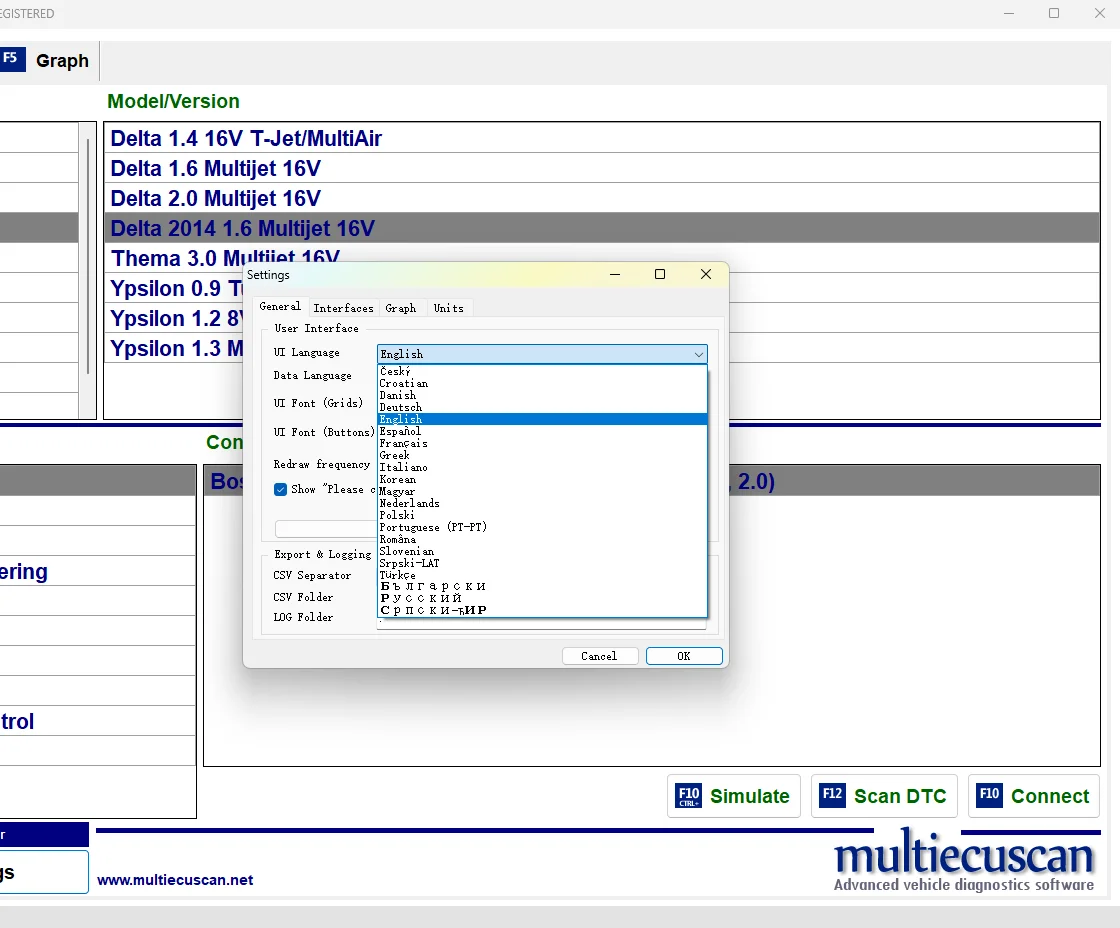Select the Ypsilon 1.2 model row
Image resolution: width=1120 pixels, height=928 pixels.
174,318
